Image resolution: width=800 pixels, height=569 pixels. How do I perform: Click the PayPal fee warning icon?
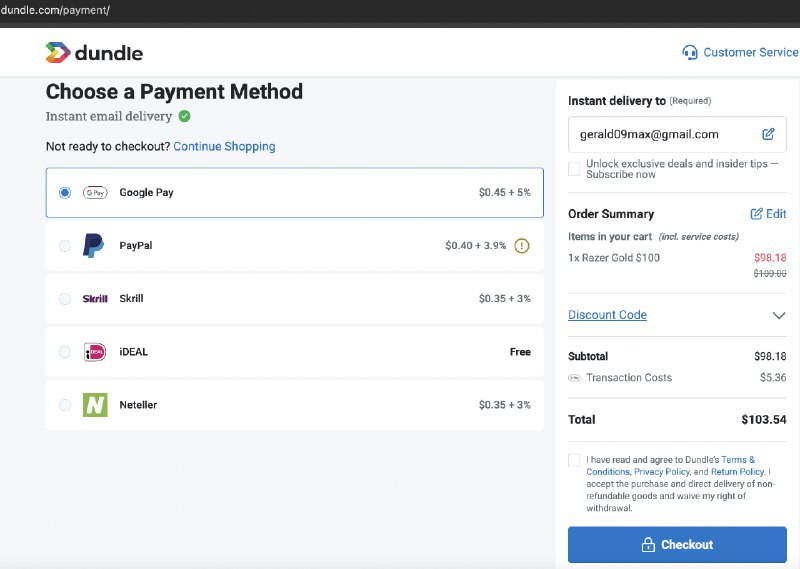(x=521, y=245)
